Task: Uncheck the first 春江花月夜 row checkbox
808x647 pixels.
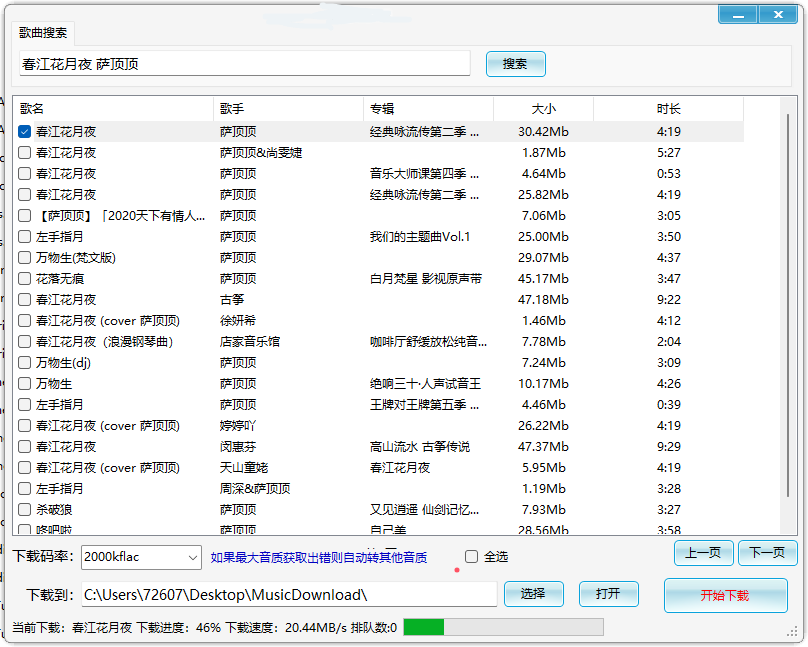Action: coord(24,130)
